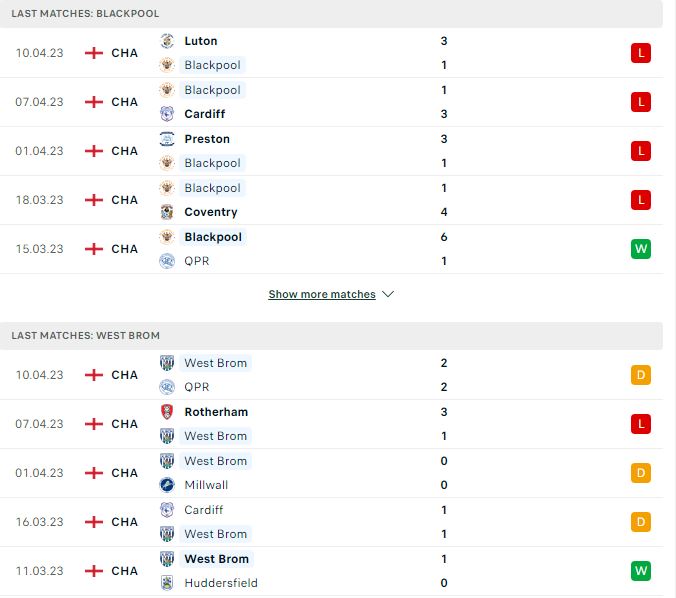
Task: Click the Millwall club crest icon
Action: 167,485
